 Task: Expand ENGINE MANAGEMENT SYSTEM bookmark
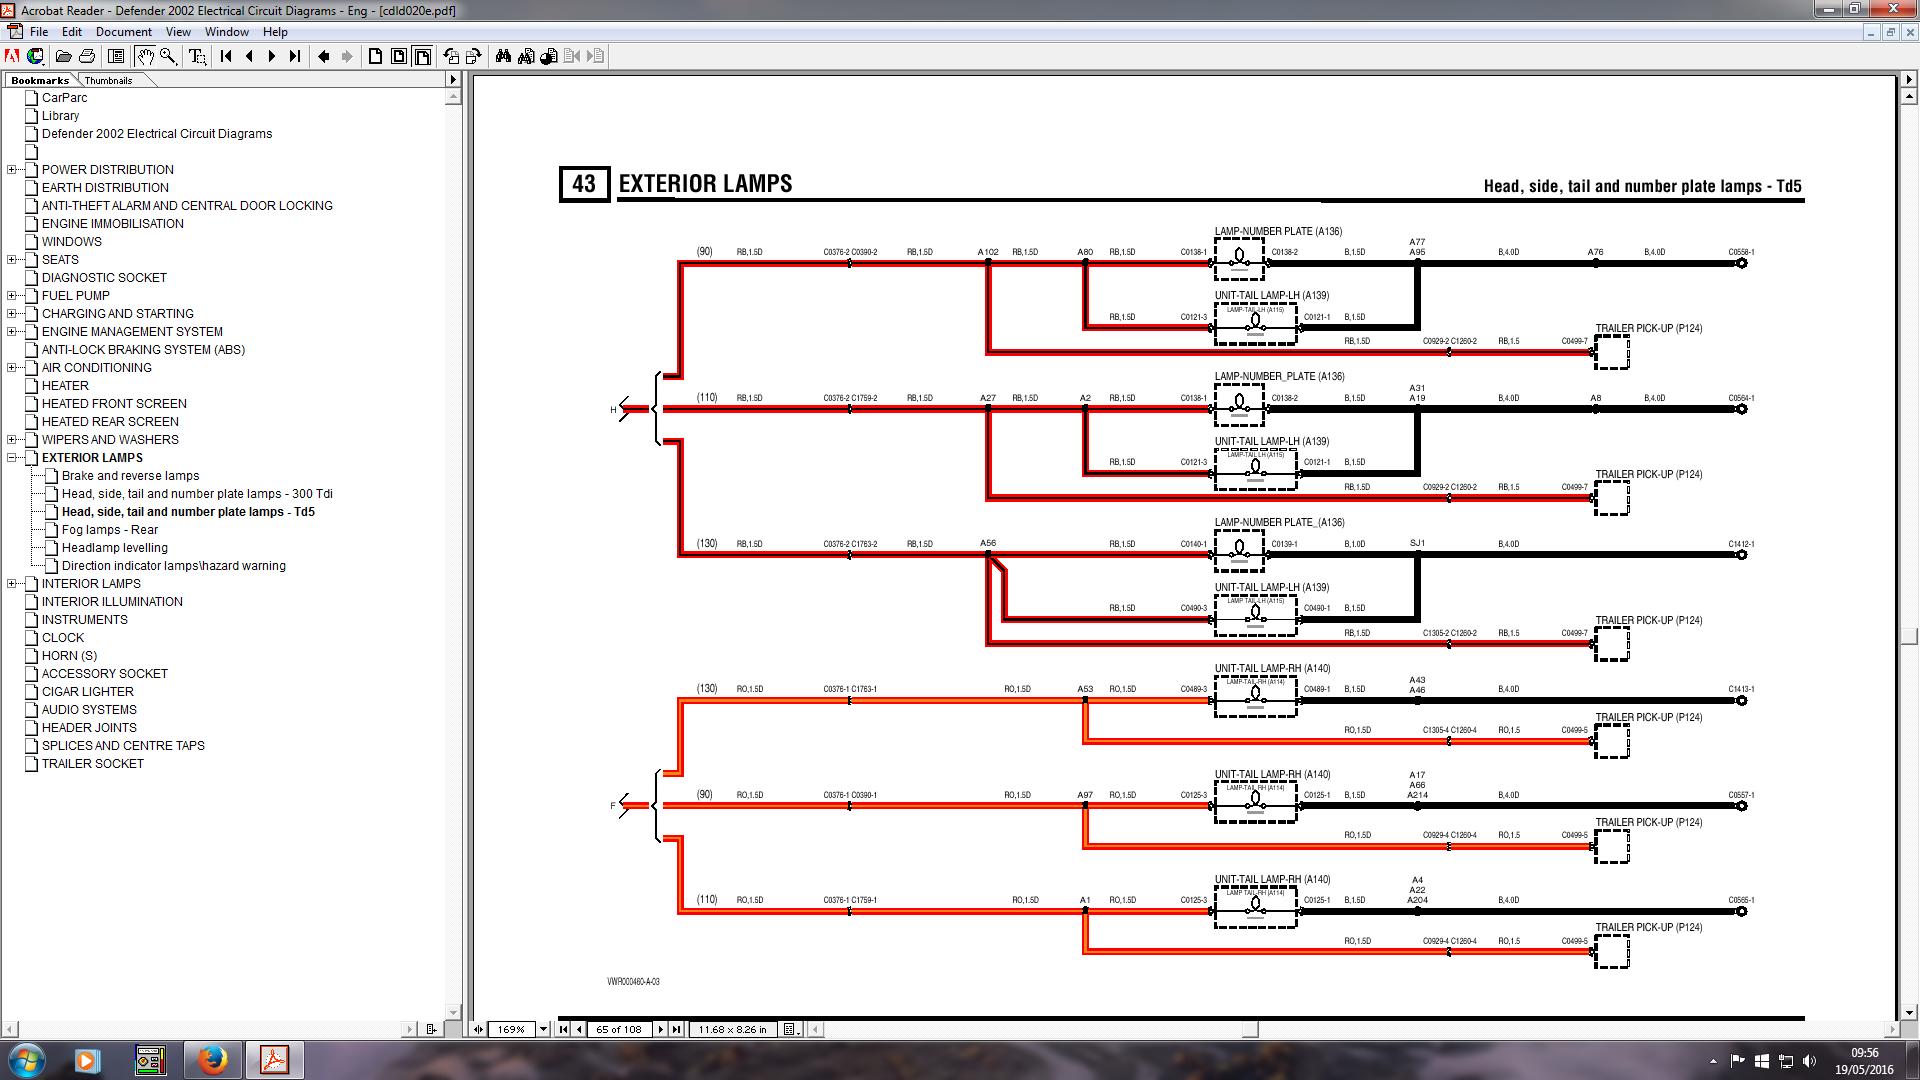(x=12, y=332)
